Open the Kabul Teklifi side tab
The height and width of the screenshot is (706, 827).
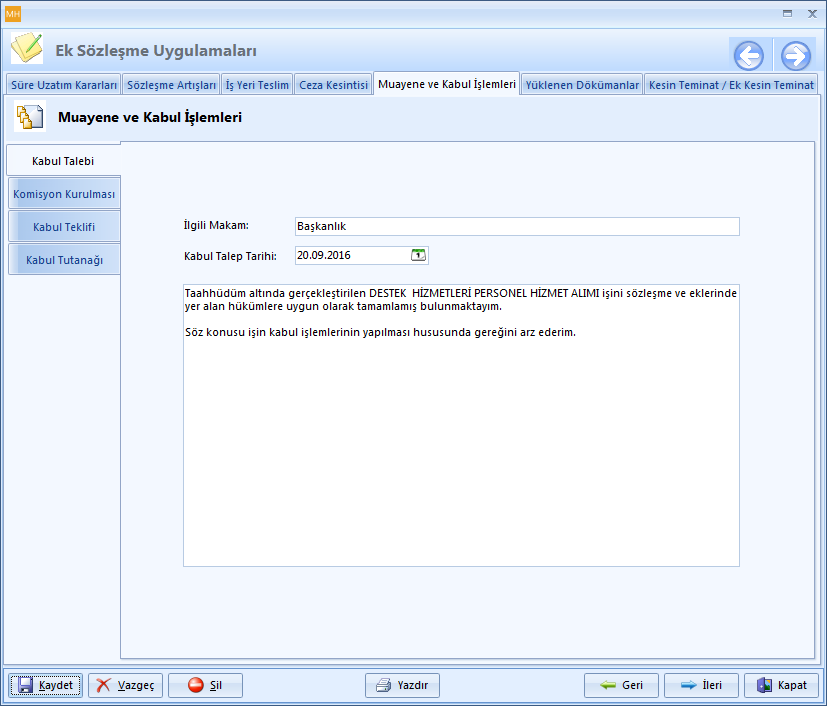[x=64, y=227]
